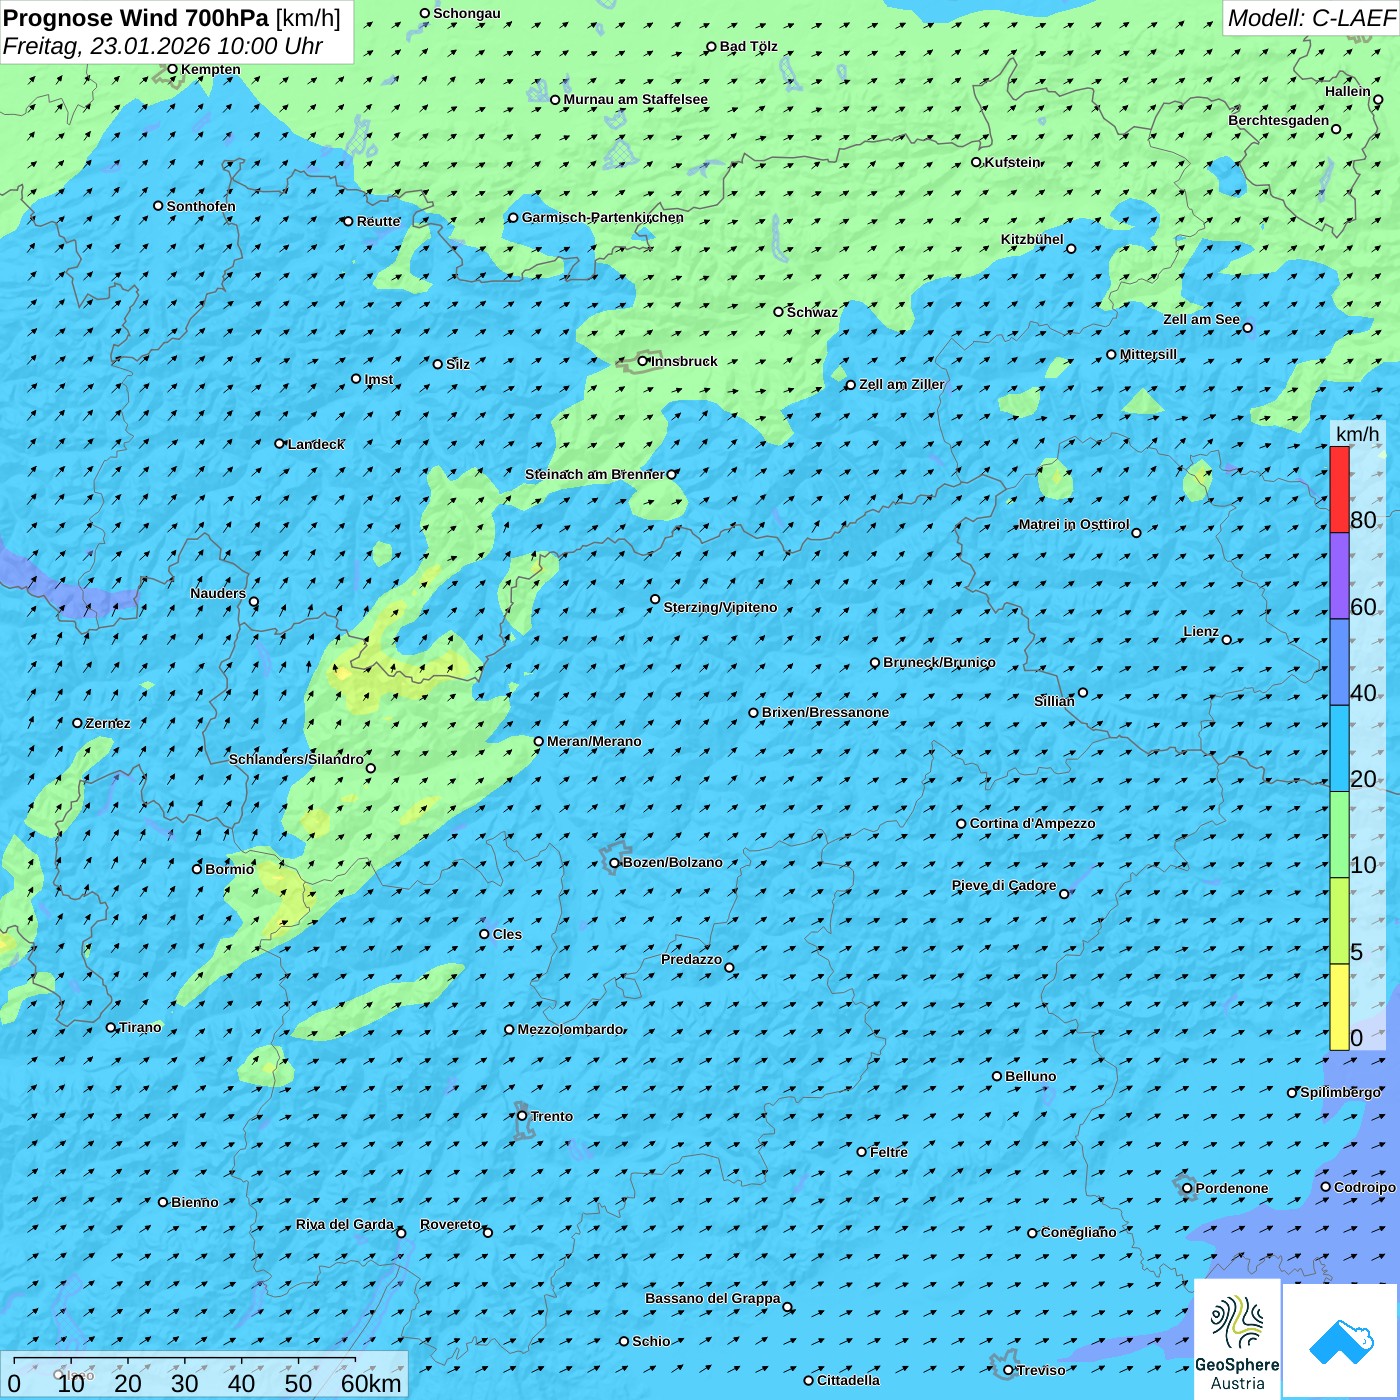Click the Kempten location marker

172,69
